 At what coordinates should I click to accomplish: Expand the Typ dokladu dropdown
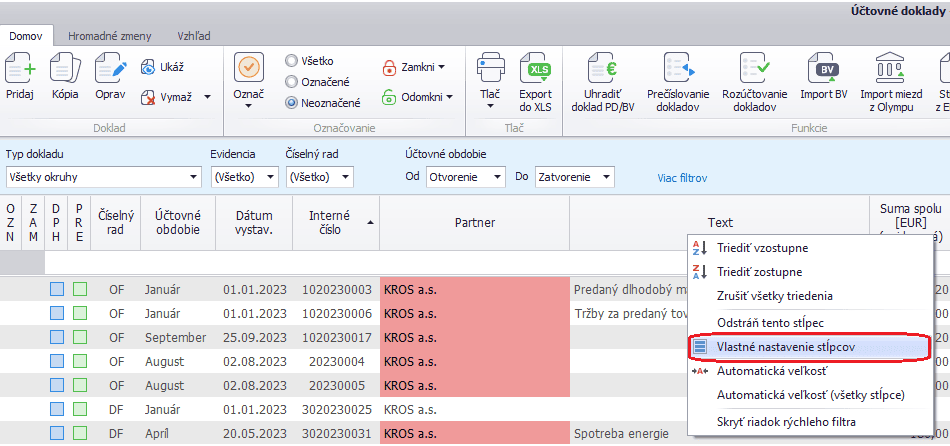click(194, 178)
